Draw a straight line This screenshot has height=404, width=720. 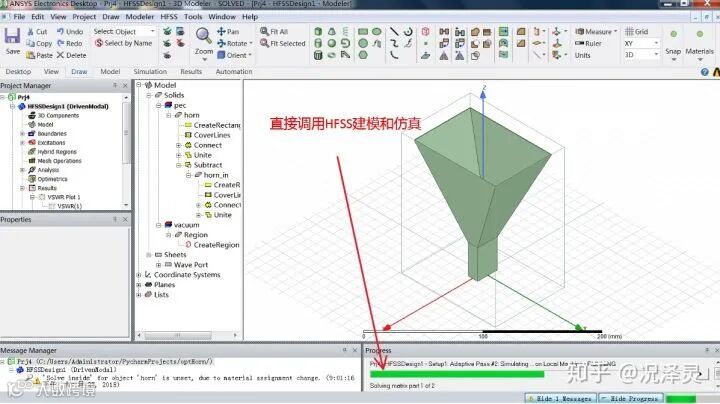(x=394, y=32)
